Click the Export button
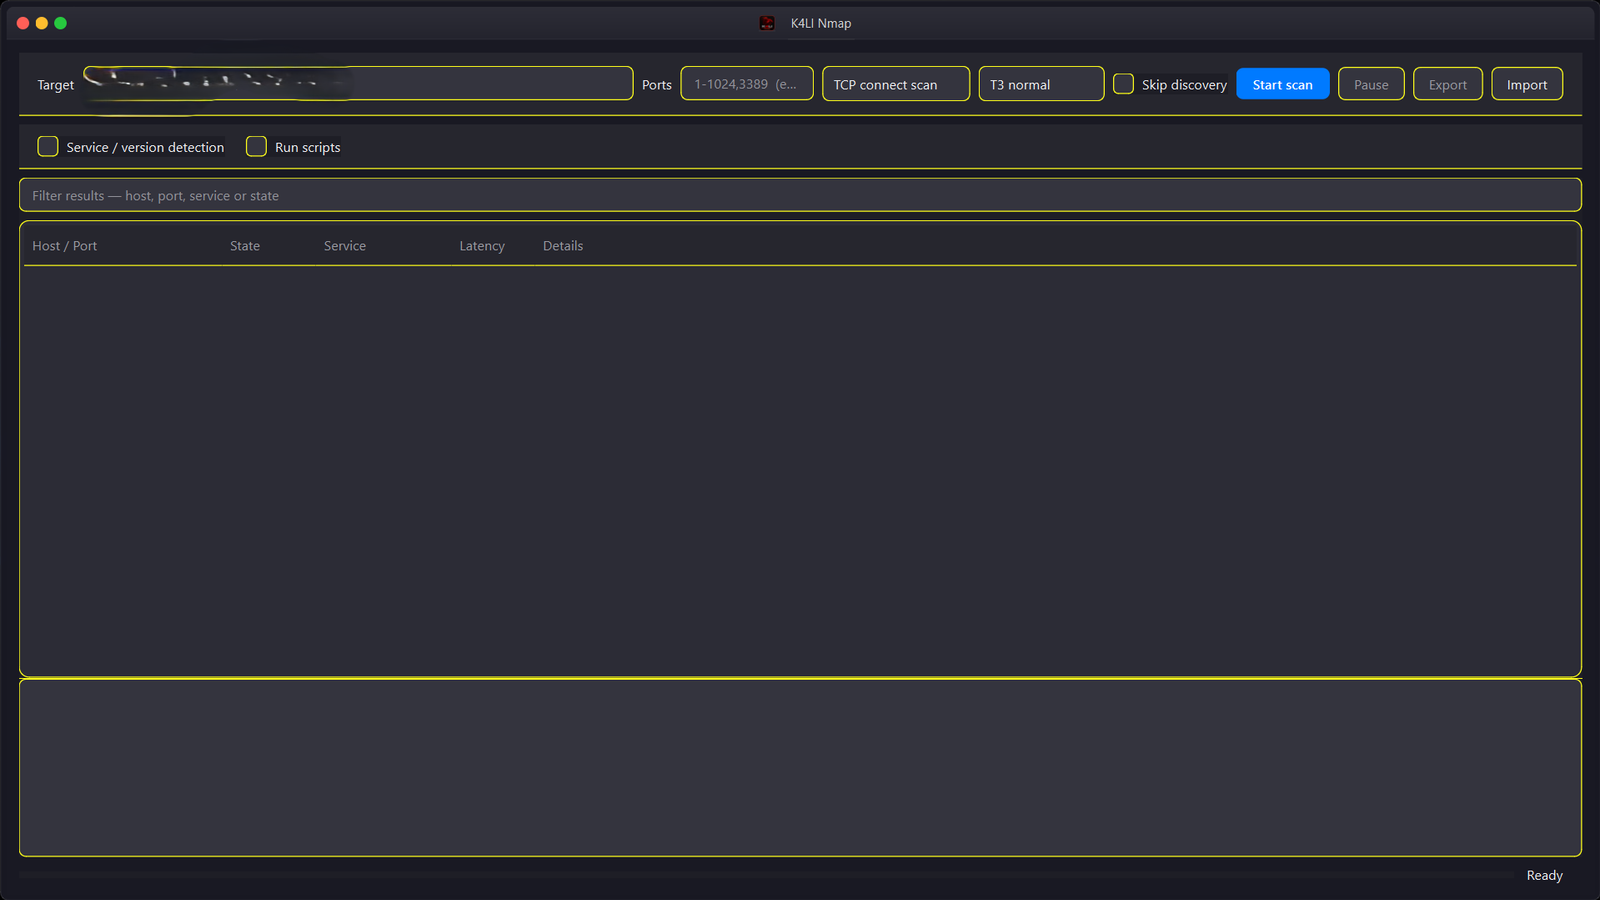The width and height of the screenshot is (1600, 900). pyautogui.click(x=1448, y=84)
